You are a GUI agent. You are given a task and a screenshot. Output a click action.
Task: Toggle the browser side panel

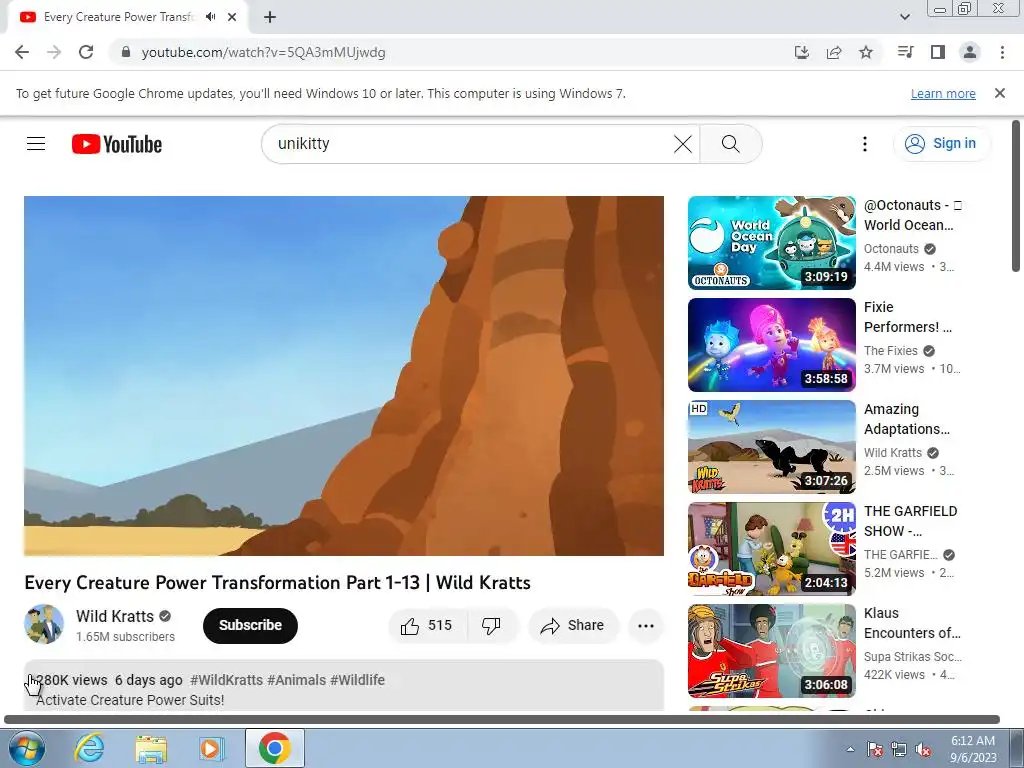[938, 52]
